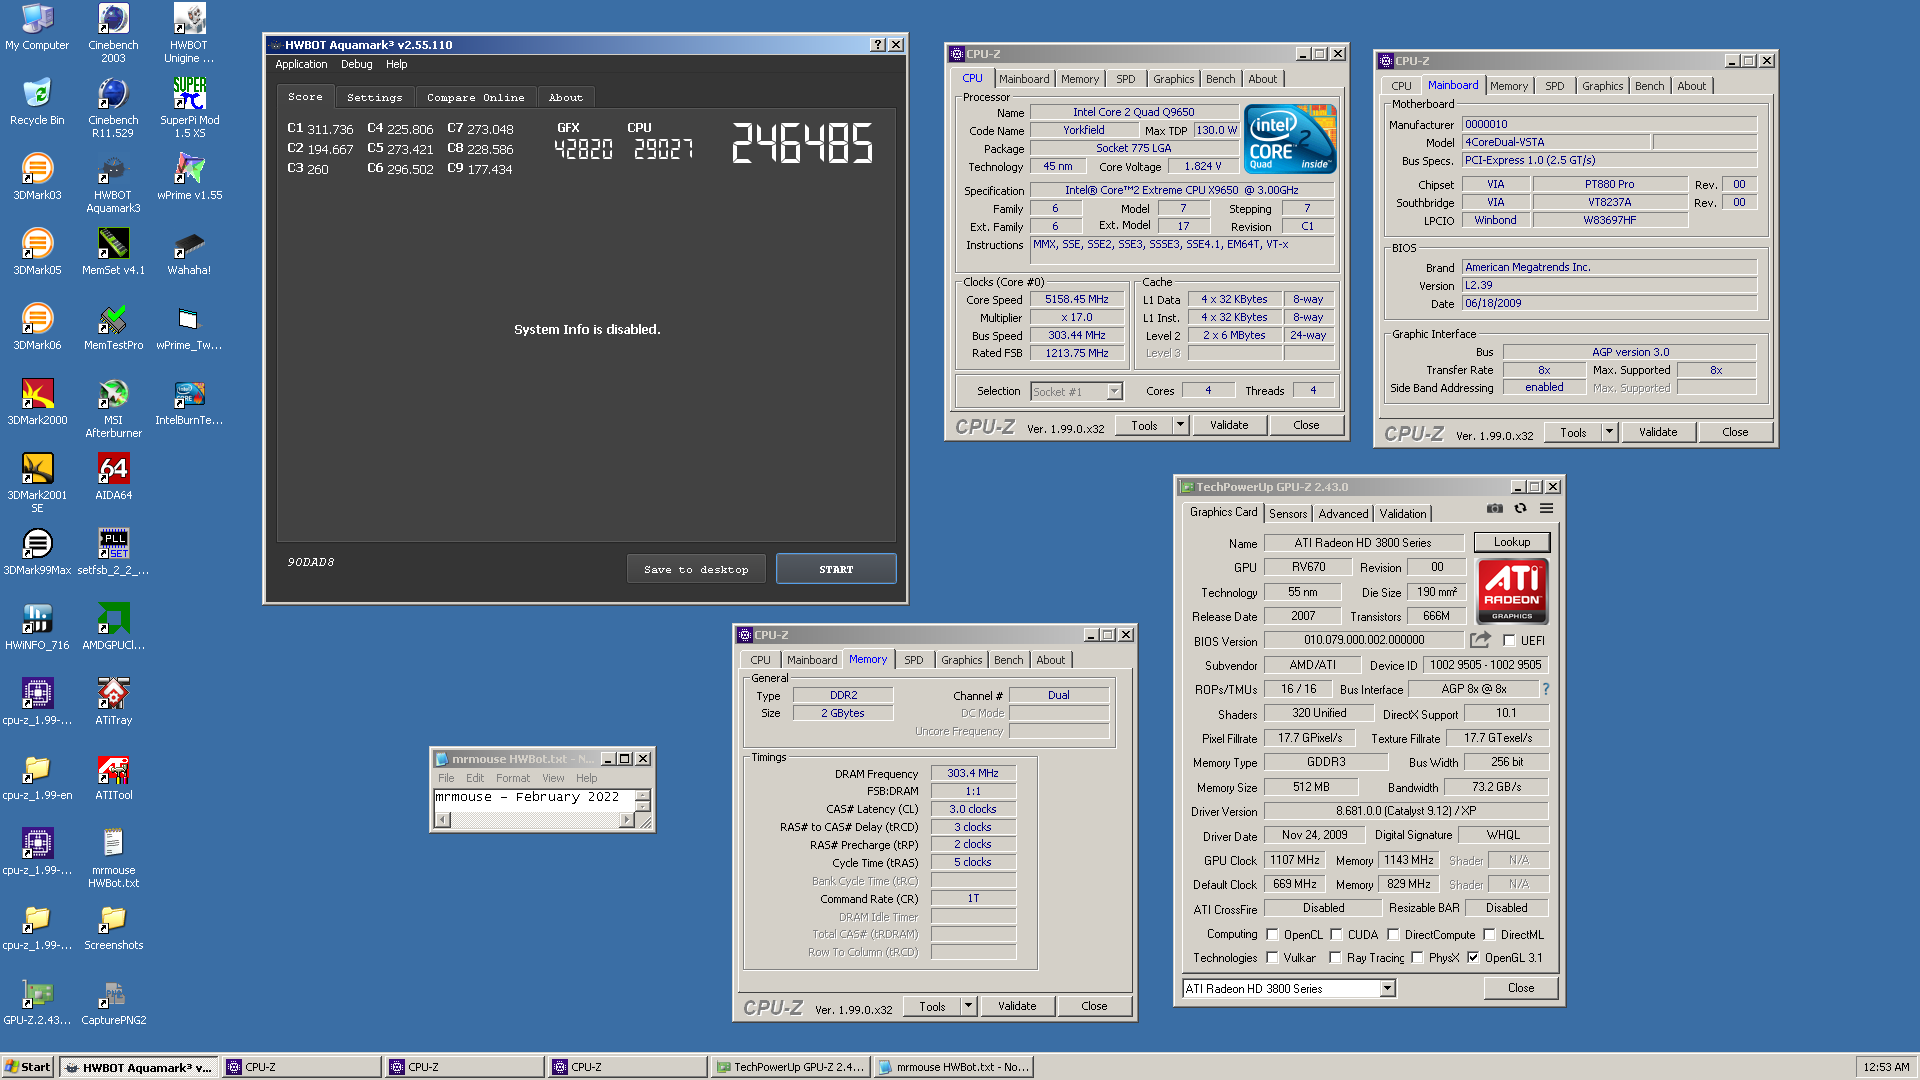Screen dimensions: 1920x1080
Task: Click the Notepad vertical scrollbar
Action: (x=643, y=800)
